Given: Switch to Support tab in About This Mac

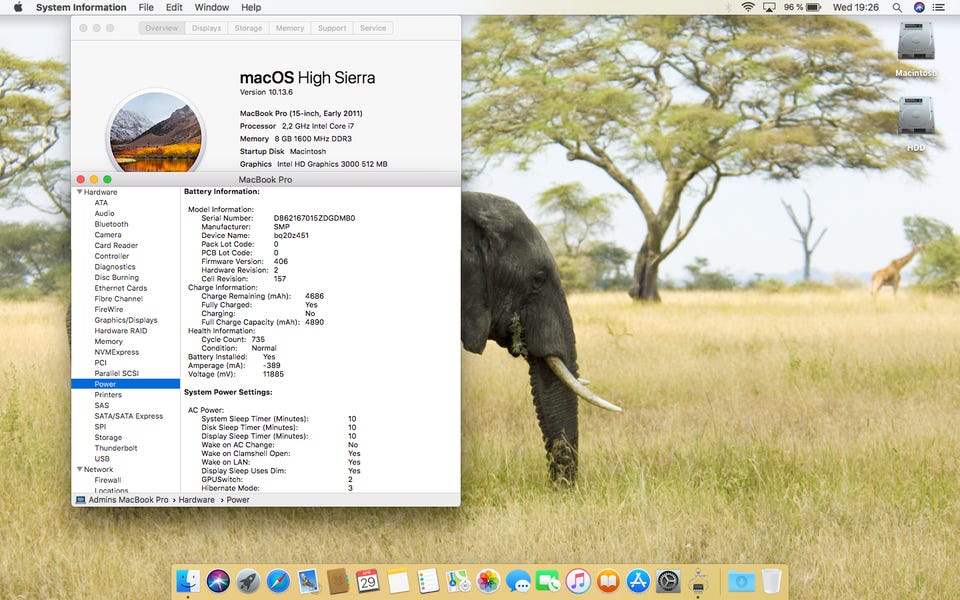Looking at the screenshot, I should (332, 28).
